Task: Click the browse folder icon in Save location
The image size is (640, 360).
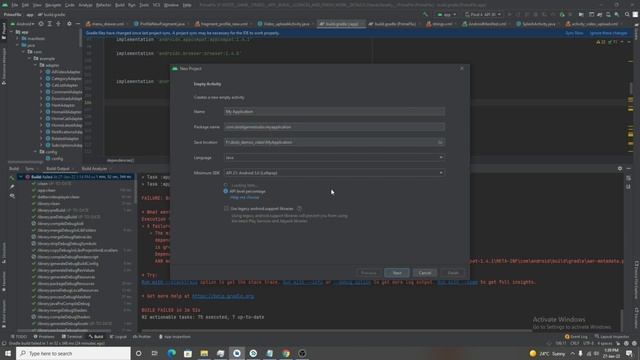Action: pos(440,142)
